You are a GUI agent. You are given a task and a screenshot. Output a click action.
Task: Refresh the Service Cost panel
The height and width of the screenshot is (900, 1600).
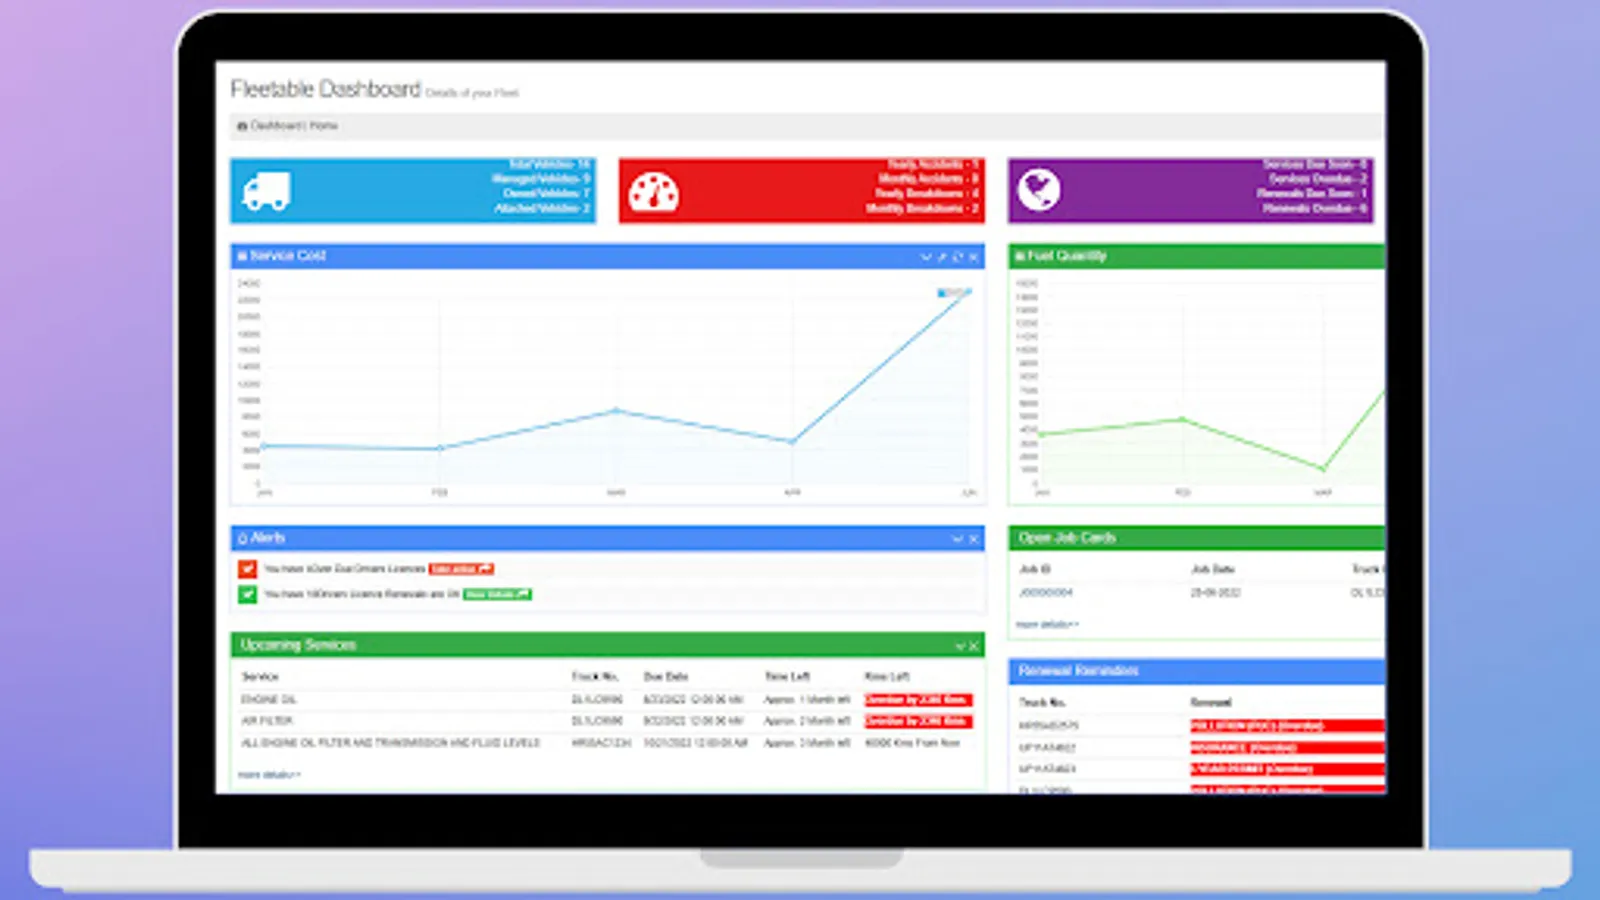(958, 257)
